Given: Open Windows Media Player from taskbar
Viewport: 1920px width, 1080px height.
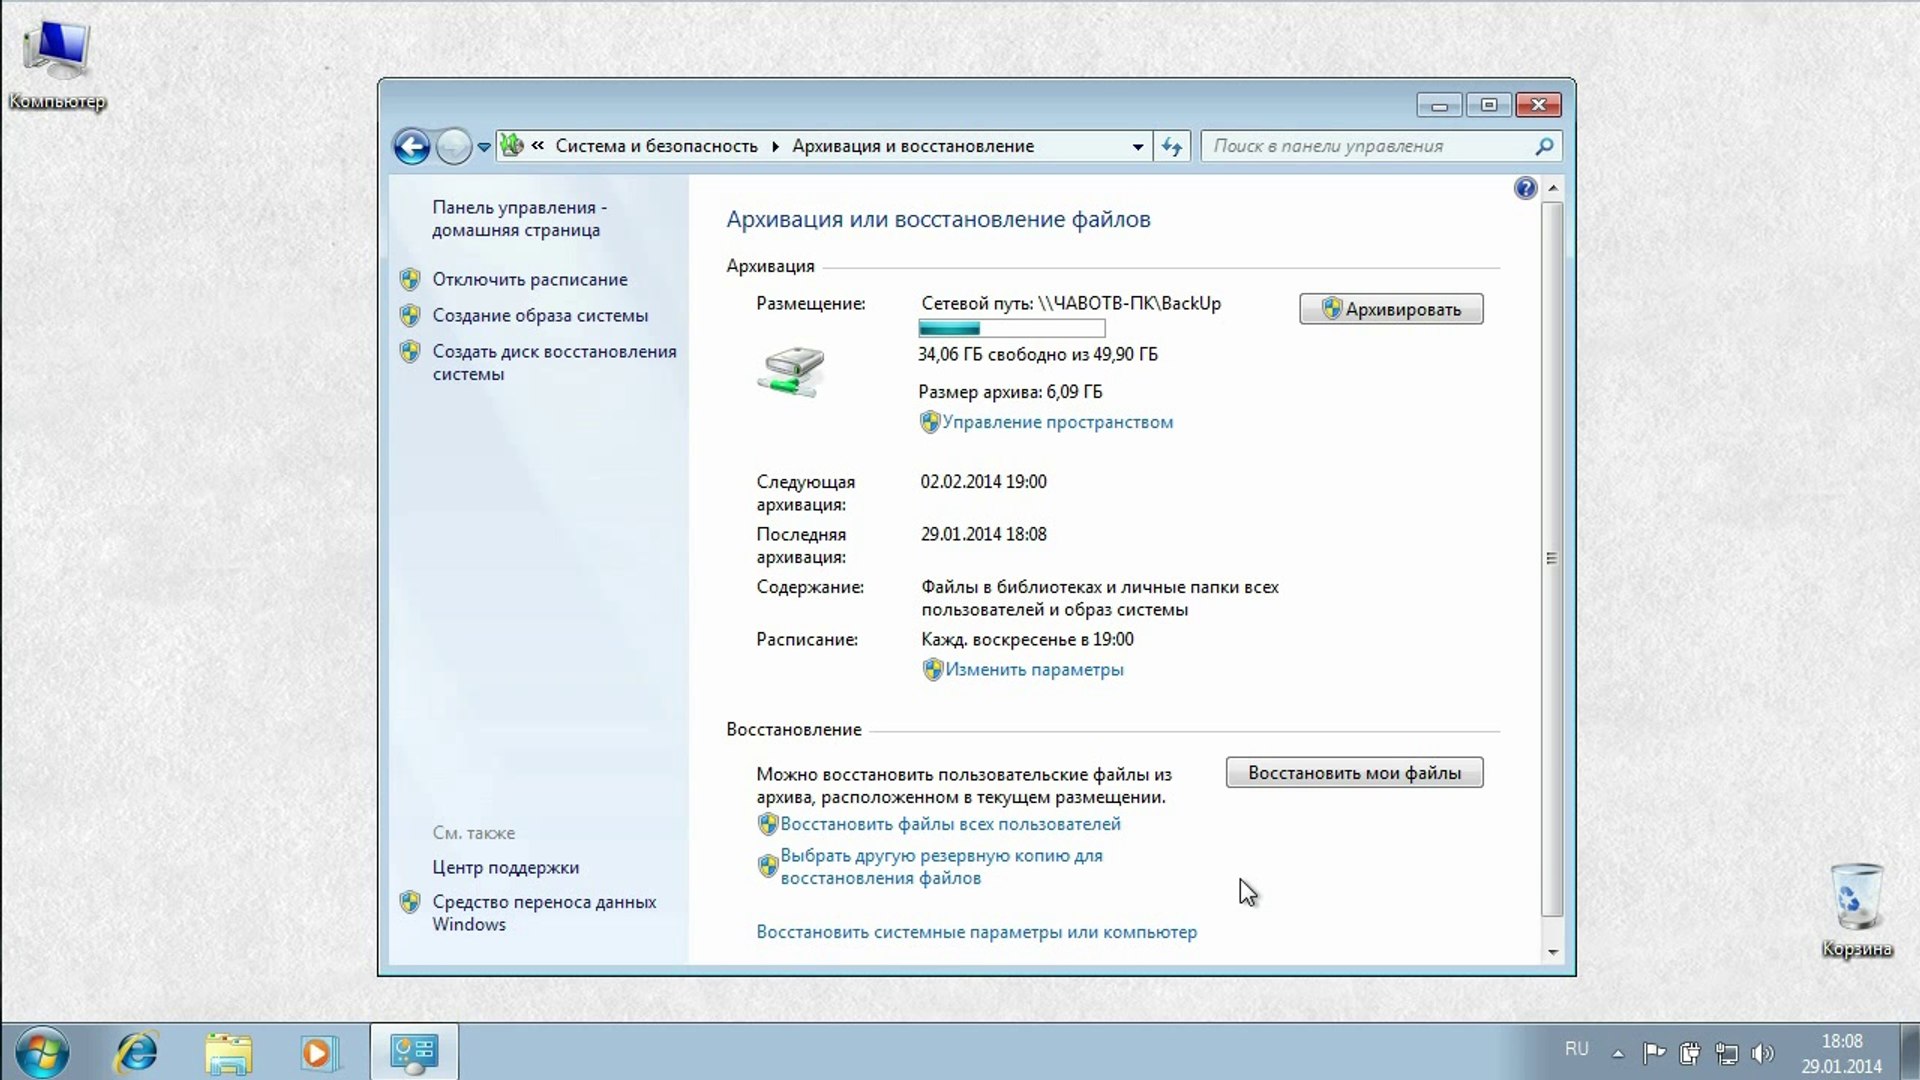Looking at the screenshot, I should coord(318,1052).
